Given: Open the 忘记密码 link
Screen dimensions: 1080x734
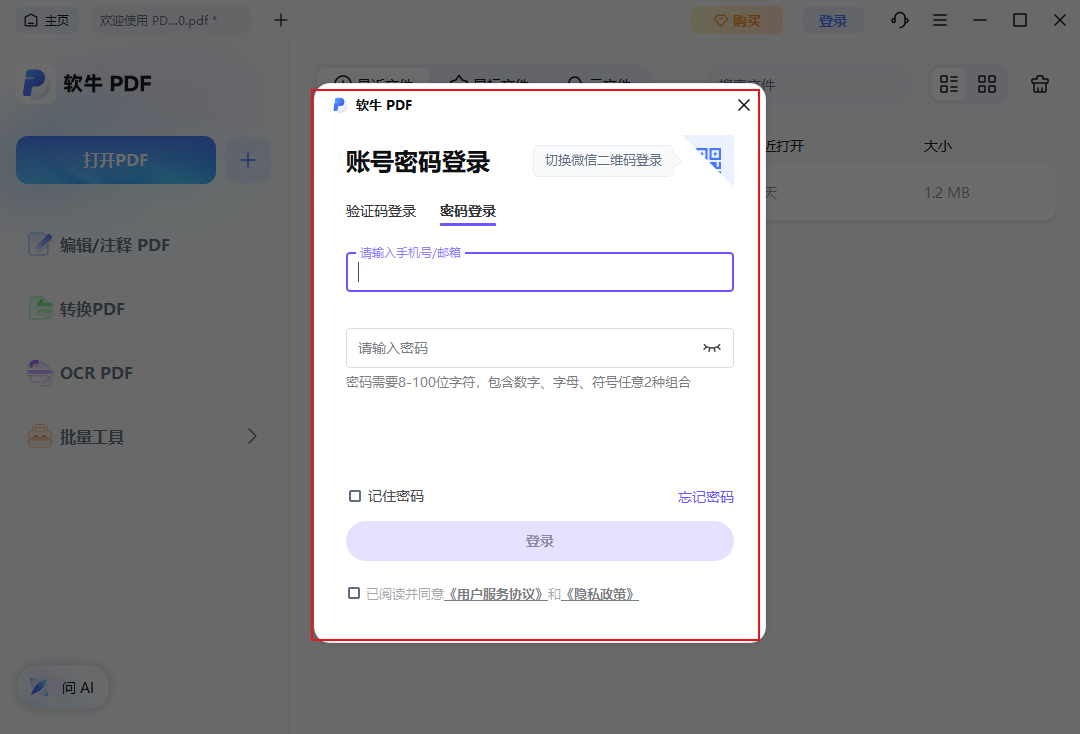Looking at the screenshot, I should [x=705, y=497].
